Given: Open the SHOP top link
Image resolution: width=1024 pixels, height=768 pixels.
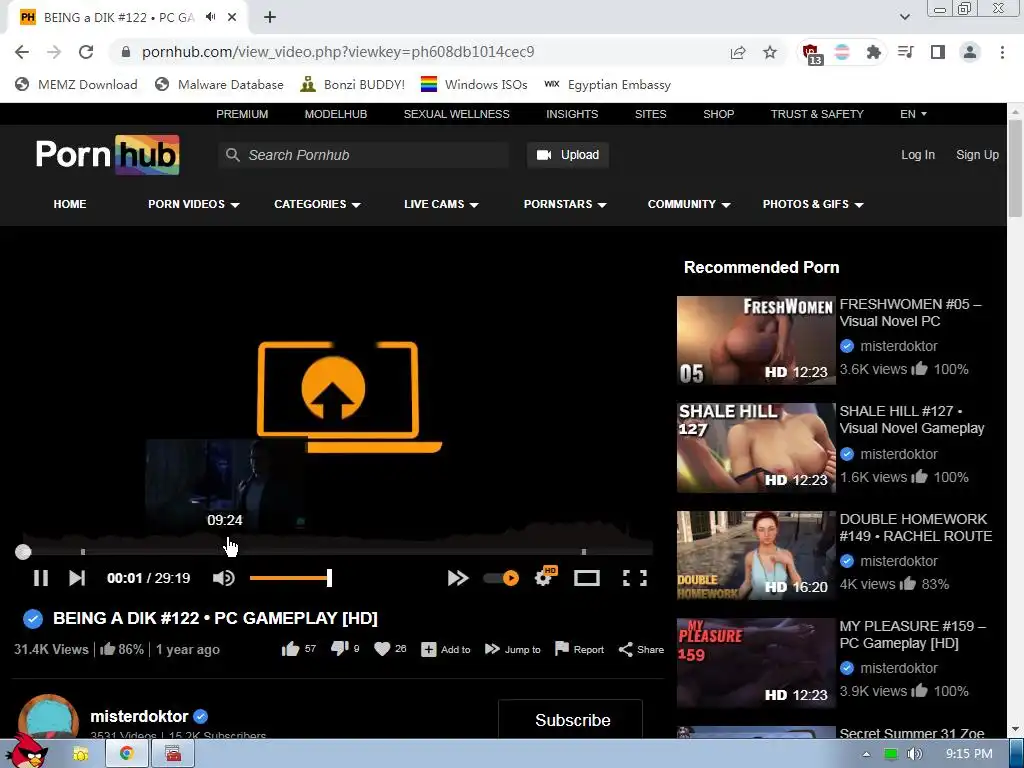Looking at the screenshot, I should [718, 114].
